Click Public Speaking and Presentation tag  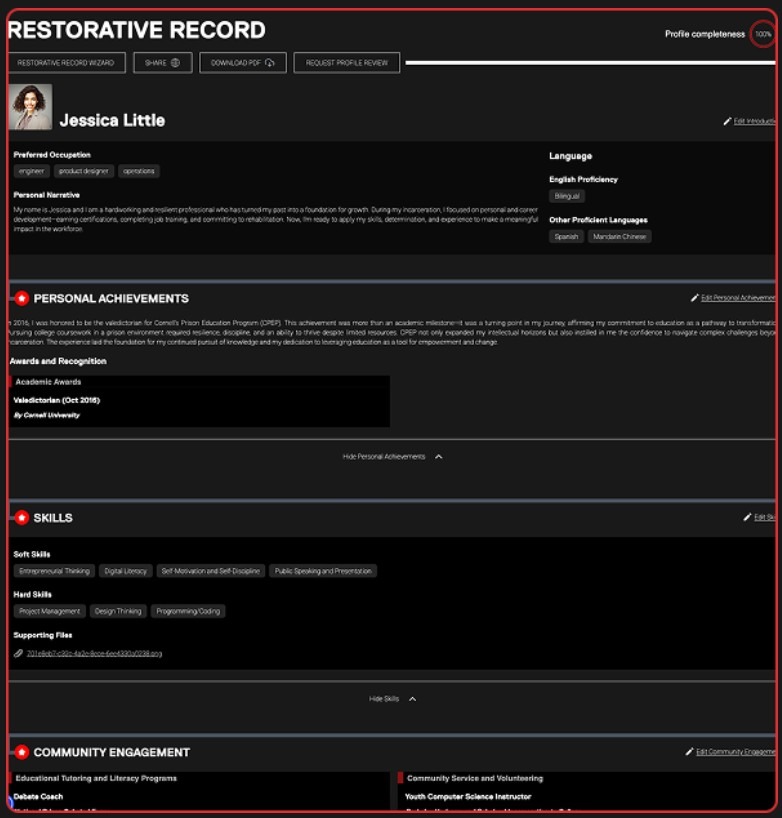point(323,571)
